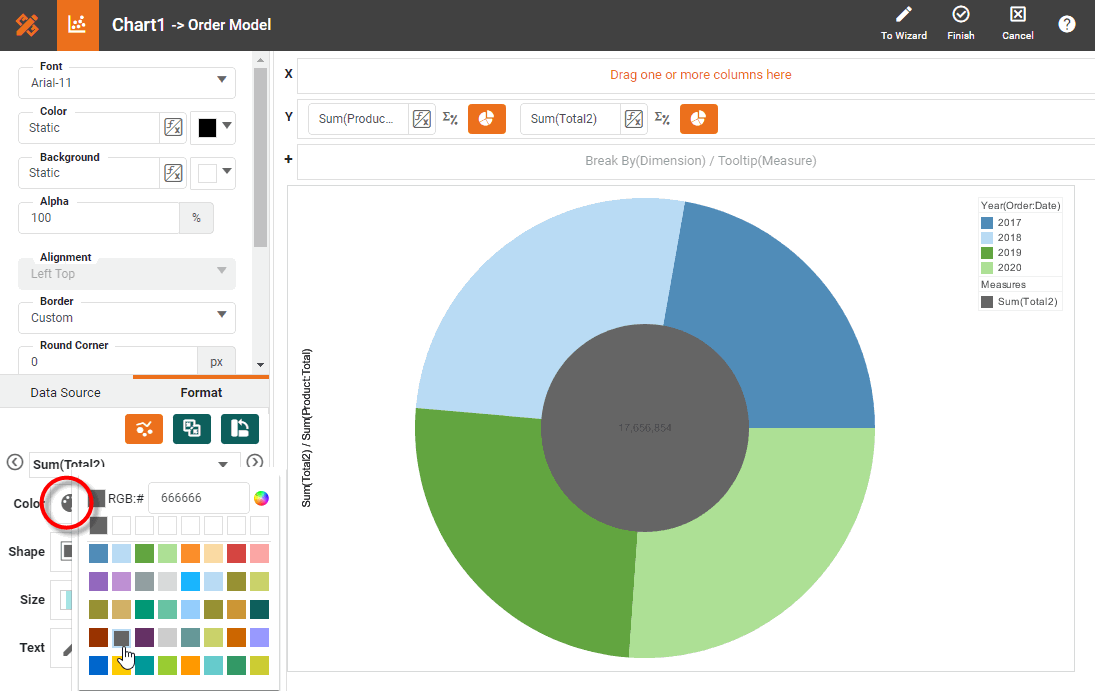Go to previous measure with left arrow

click(14, 462)
